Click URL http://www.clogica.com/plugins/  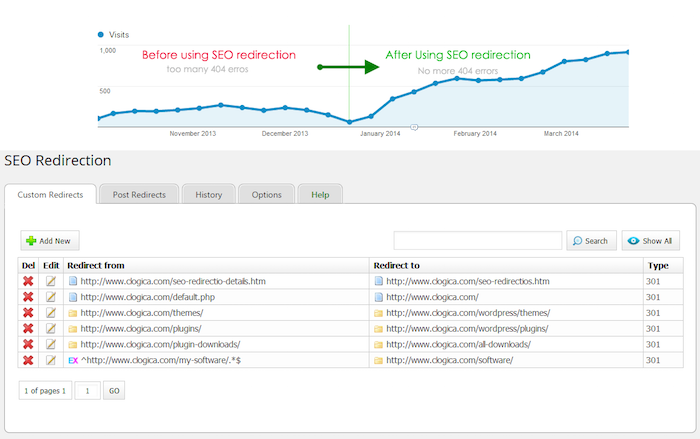[141, 329]
